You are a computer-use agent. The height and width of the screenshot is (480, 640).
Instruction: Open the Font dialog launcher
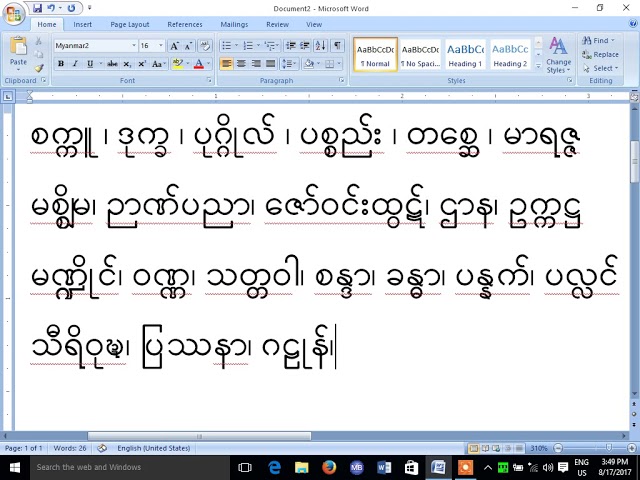tap(209, 80)
